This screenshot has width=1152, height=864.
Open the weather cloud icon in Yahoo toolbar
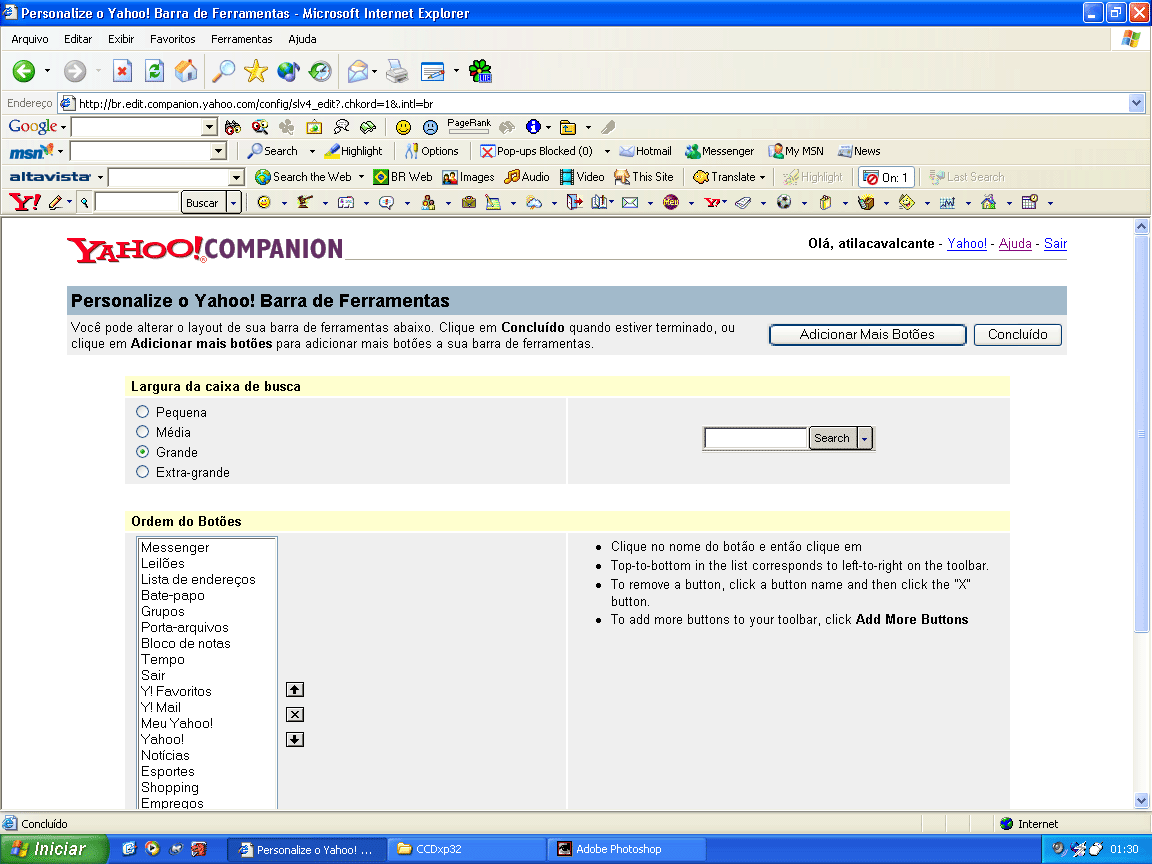pyautogui.click(x=534, y=202)
